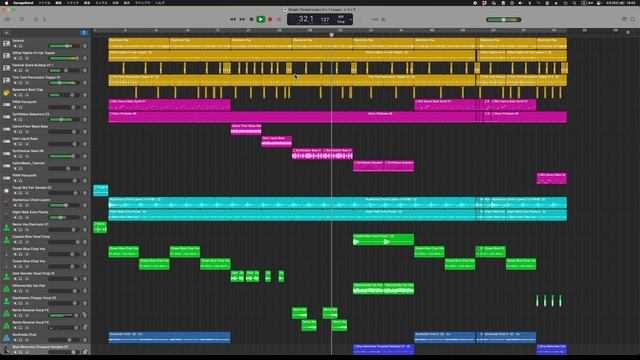Toggle the blue Catch Playhead button
Image resolution: width=640 pixels, height=360 pixels.
(x=84, y=32)
